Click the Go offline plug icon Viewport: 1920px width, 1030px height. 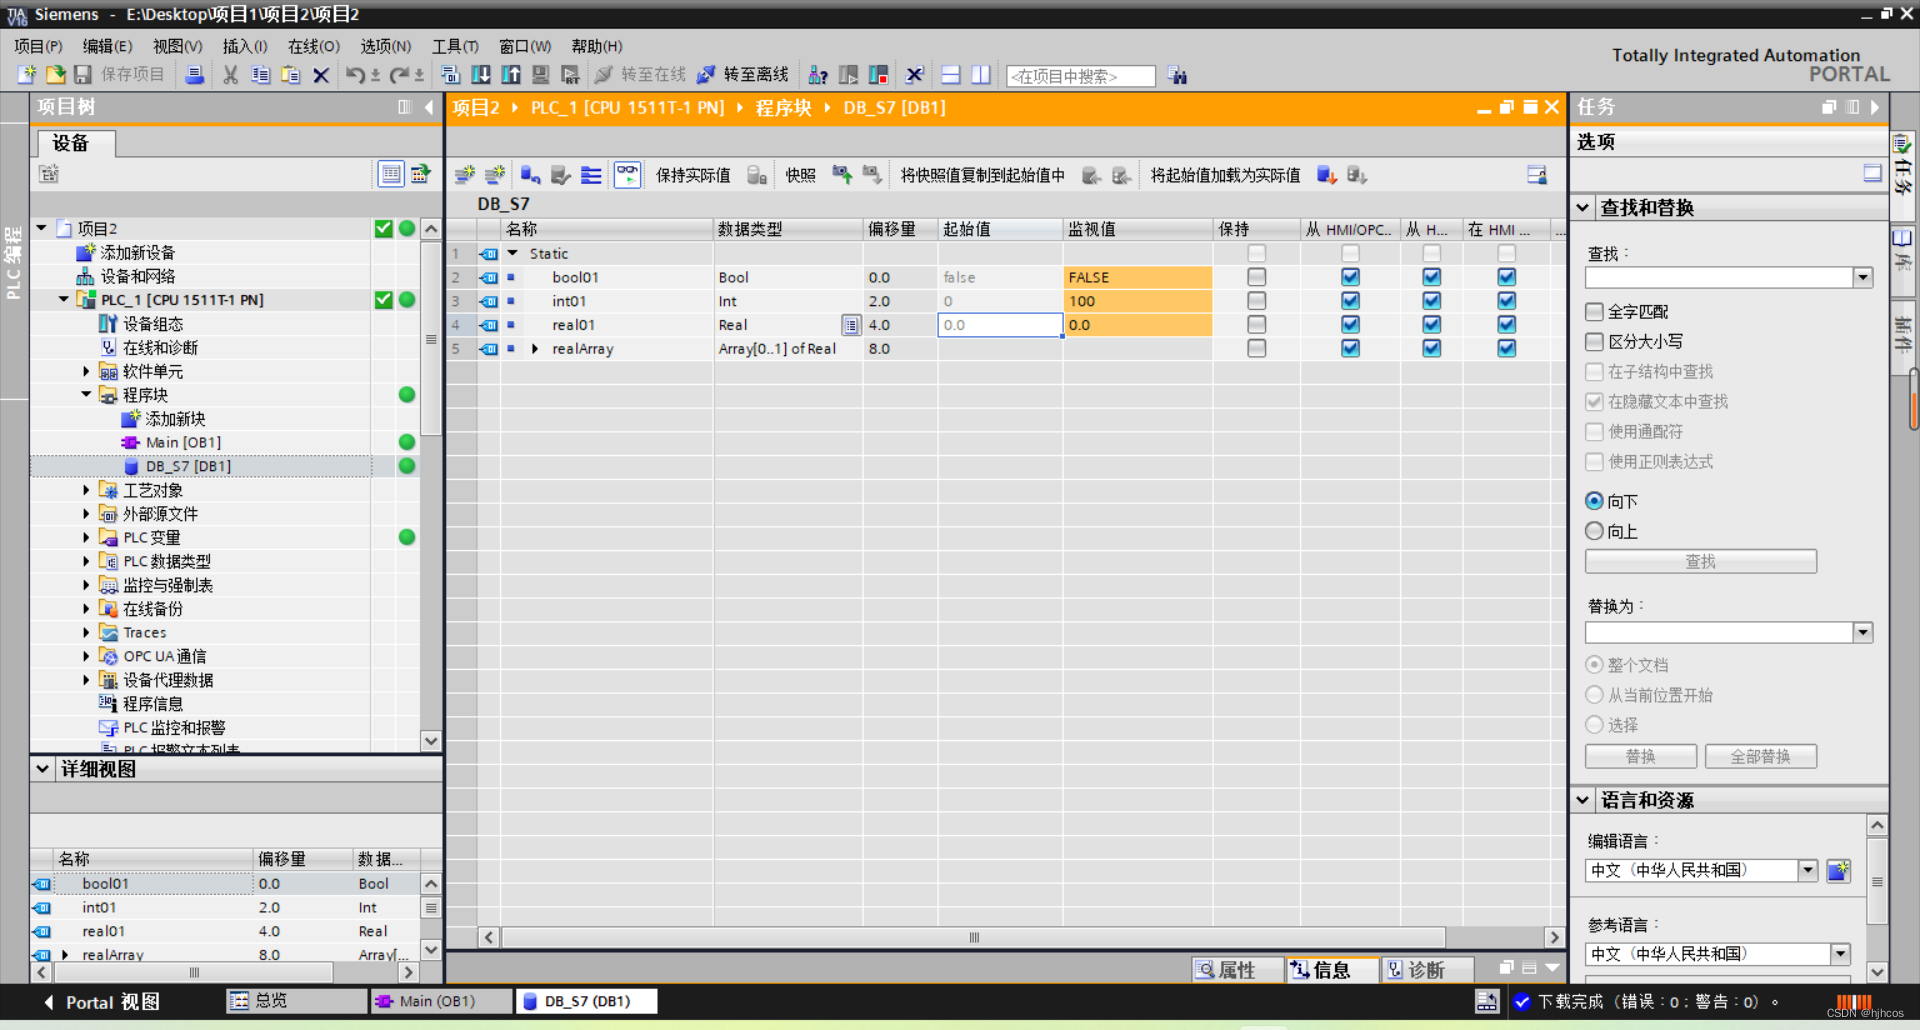[706, 75]
